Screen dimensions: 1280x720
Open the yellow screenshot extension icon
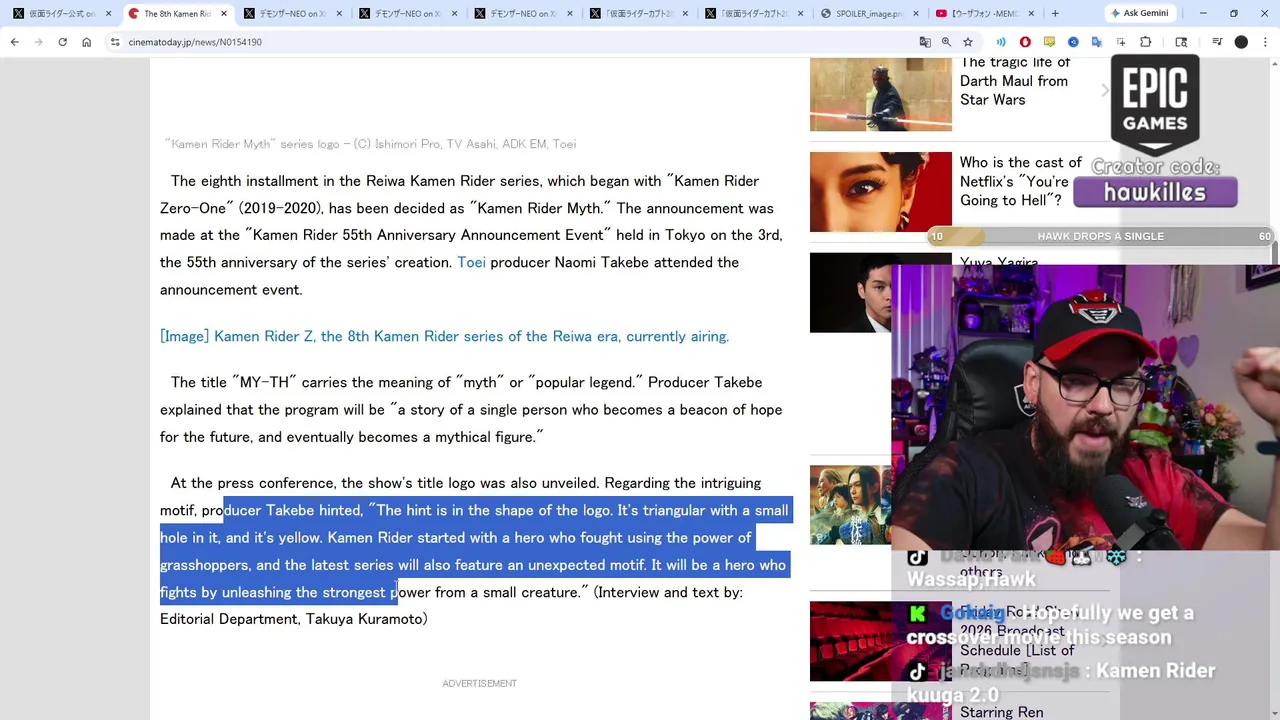1049,42
